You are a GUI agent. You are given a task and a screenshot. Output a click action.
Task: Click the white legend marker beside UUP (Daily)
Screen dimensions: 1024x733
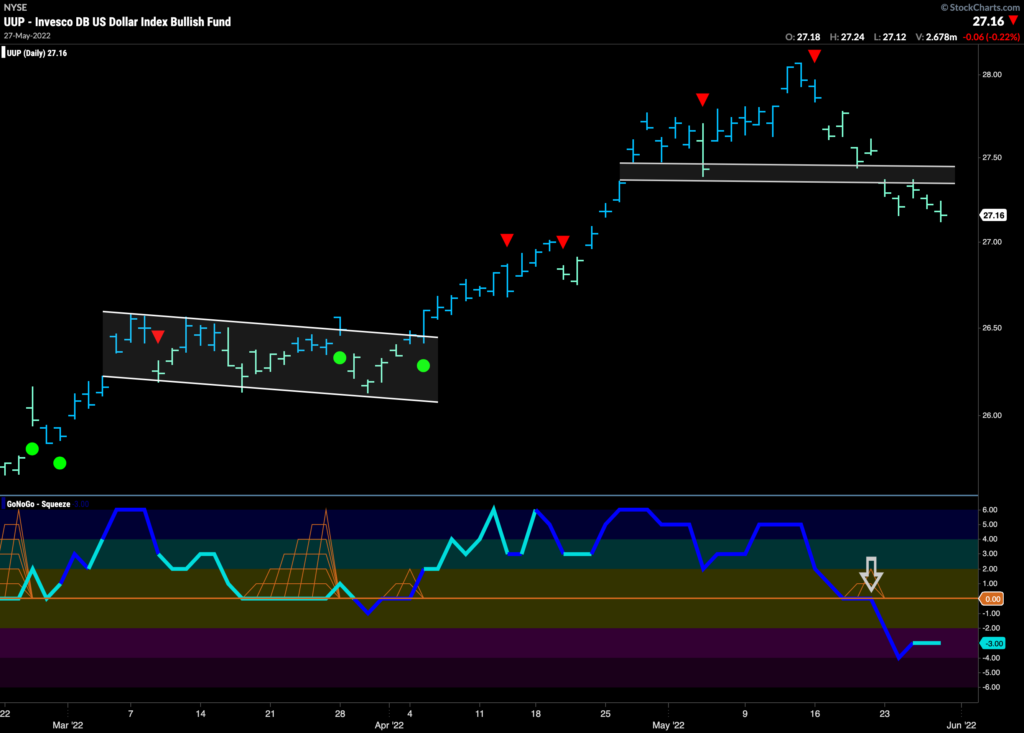click(x=3, y=53)
